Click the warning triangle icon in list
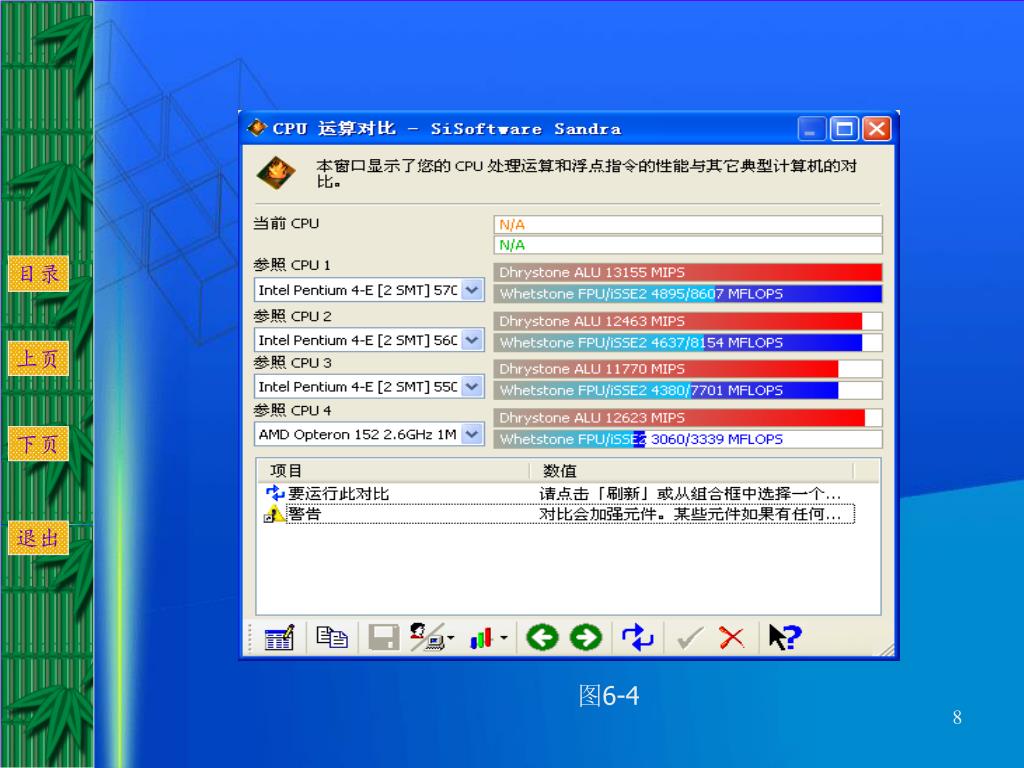The image size is (1024, 768). tap(274, 515)
